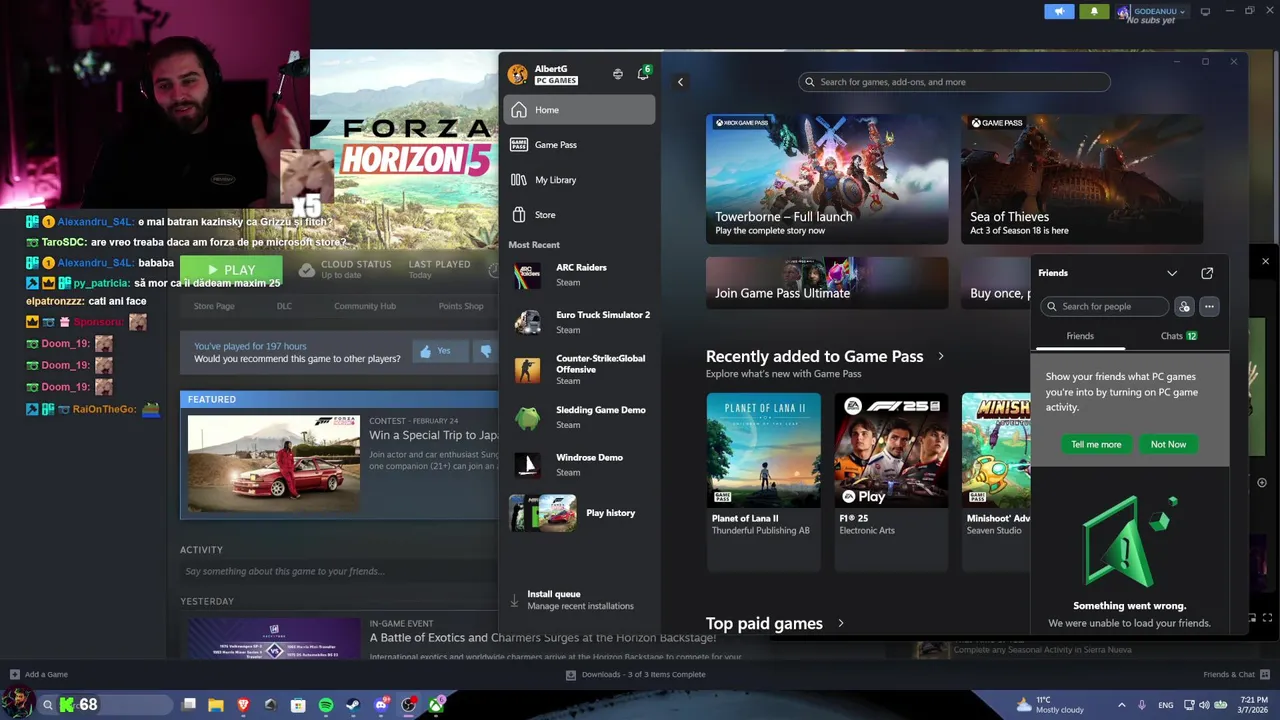The height and width of the screenshot is (720, 1280).
Task: Click the microphone icon in system tray
Action: [x=1141, y=705]
